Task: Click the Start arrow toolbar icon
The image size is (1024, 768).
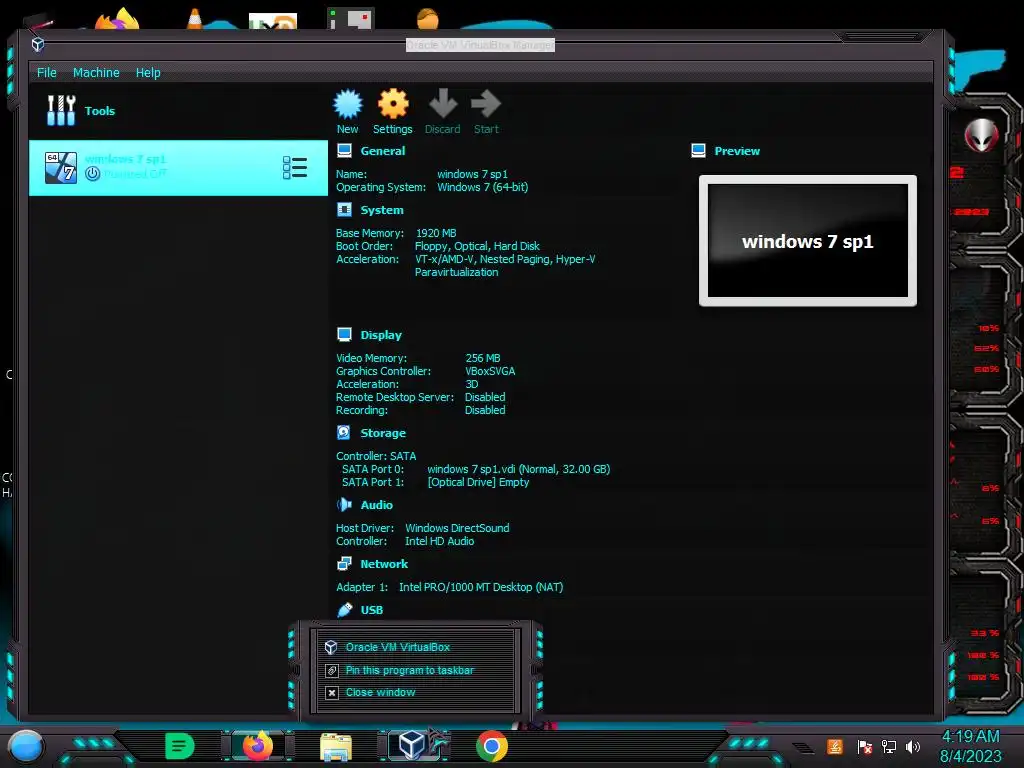Action: tap(486, 104)
